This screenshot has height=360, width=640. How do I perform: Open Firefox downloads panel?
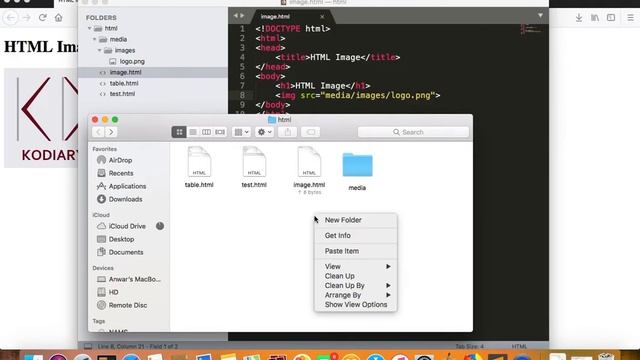[x=579, y=18]
